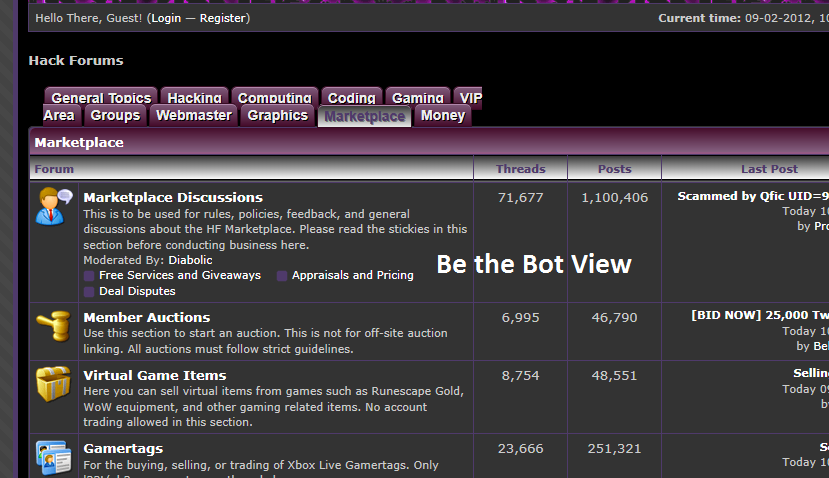
Task: Click thread count 23,666
Action: tap(521, 449)
